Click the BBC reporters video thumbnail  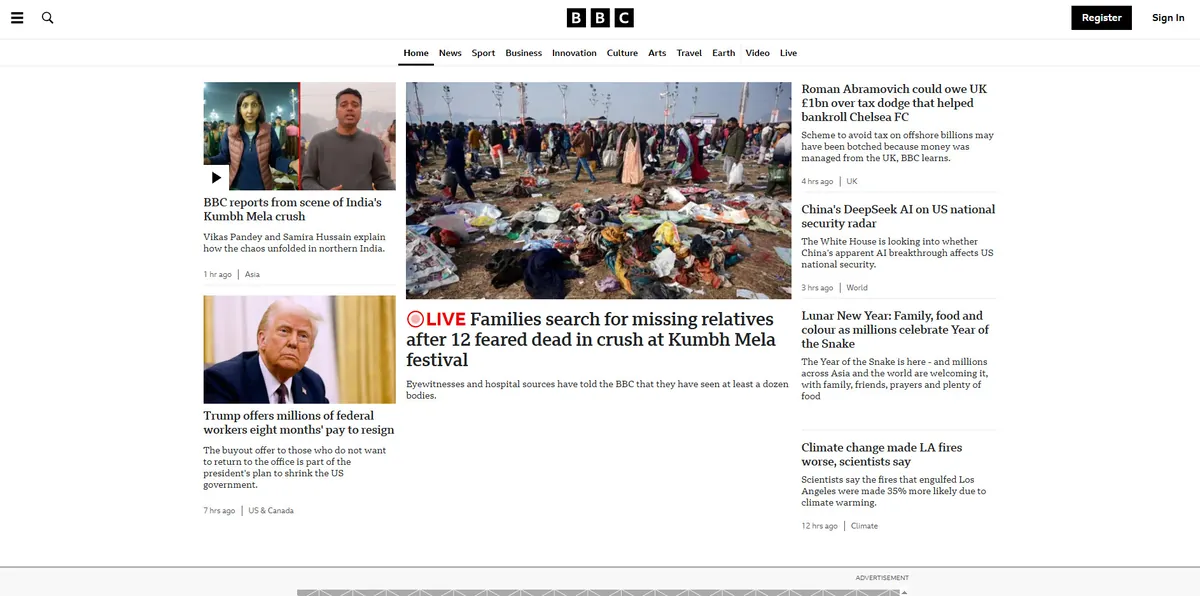(300, 136)
